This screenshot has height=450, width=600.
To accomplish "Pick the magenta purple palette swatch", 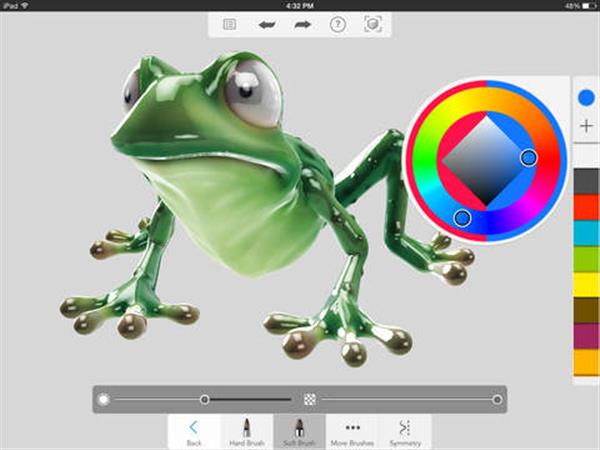I will point(586,336).
